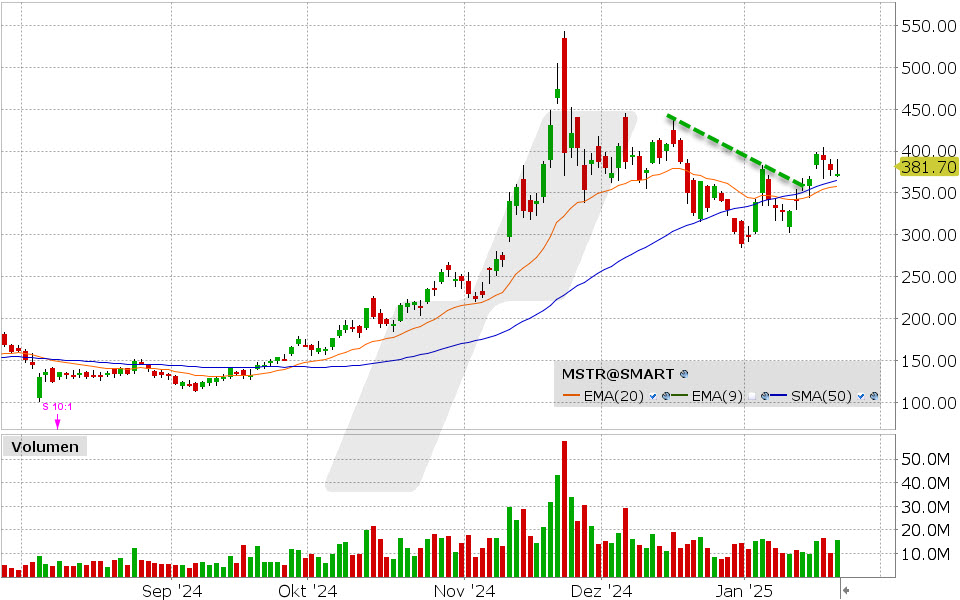The width and height of the screenshot is (960, 600).
Task: Click the small arrow at the chart's bottom-right corner
Action: [846, 590]
